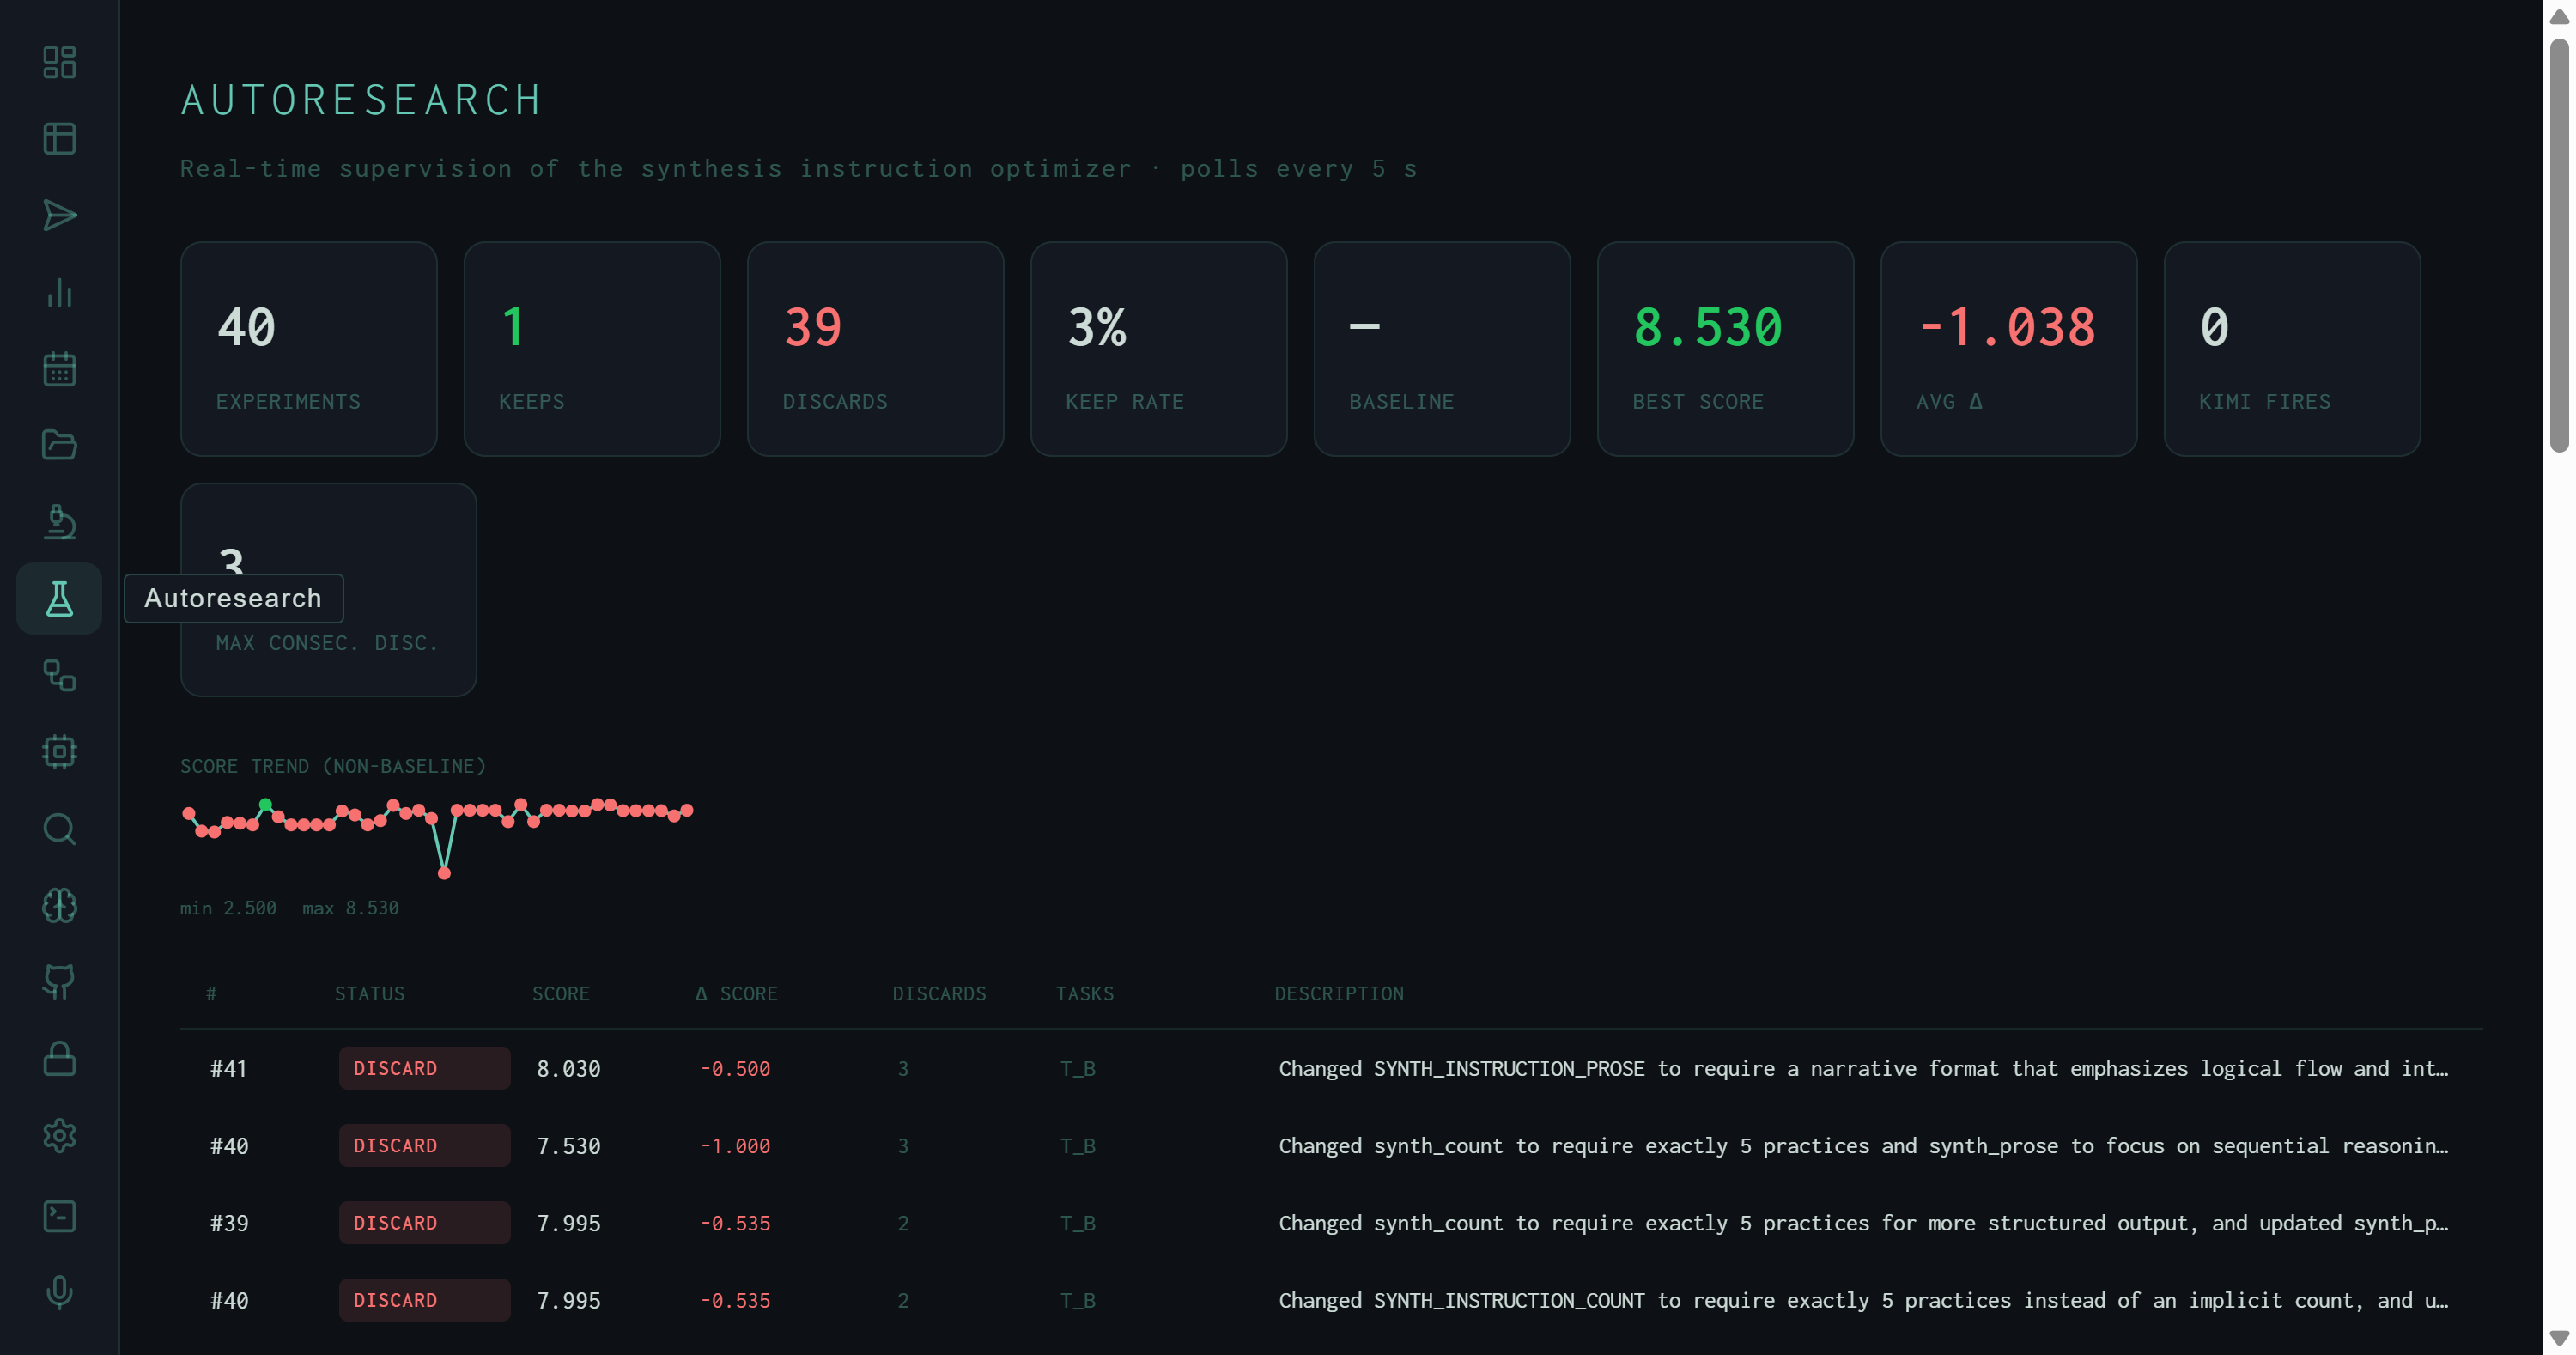Click the vertical scrollbar thumb
The width and height of the screenshot is (2576, 1355).
pyautogui.click(x=2559, y=245)
